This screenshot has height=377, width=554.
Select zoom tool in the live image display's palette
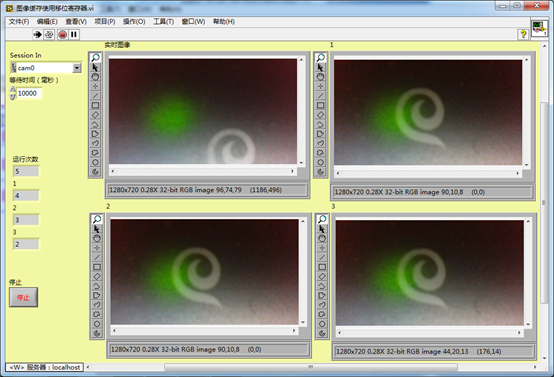coord(95,58)
